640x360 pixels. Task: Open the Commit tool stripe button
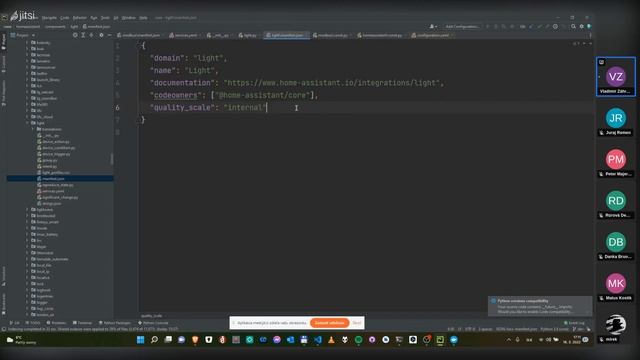coord(4,63)
